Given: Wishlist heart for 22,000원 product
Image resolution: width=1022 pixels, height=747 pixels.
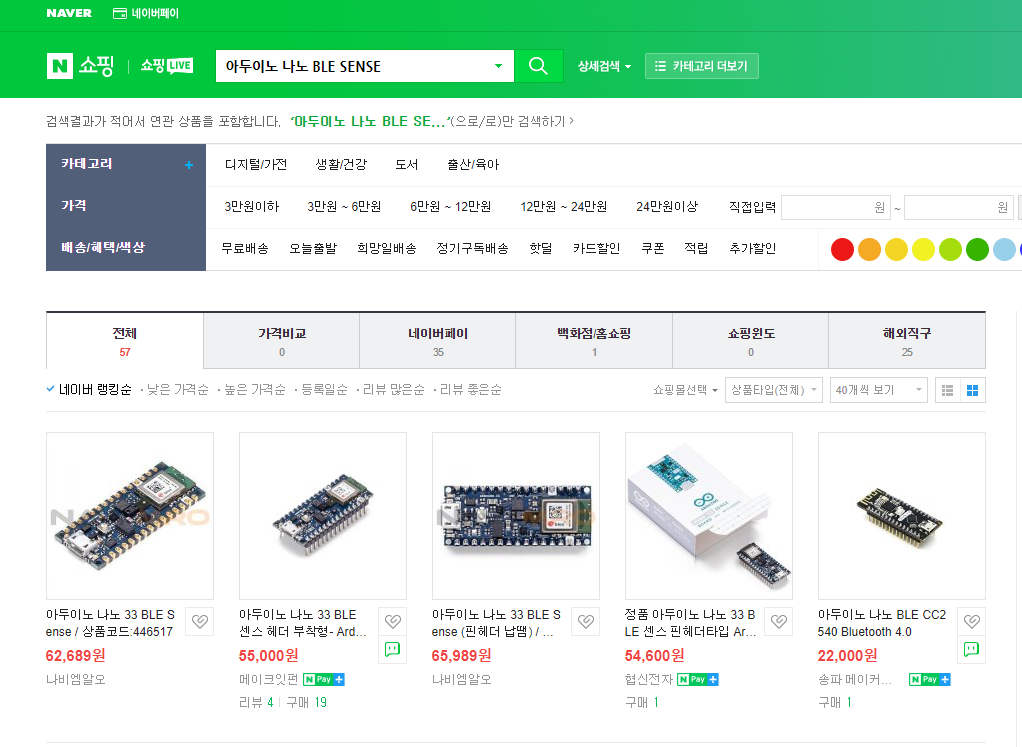Looking at the screenshot, I should coord(971,621).
